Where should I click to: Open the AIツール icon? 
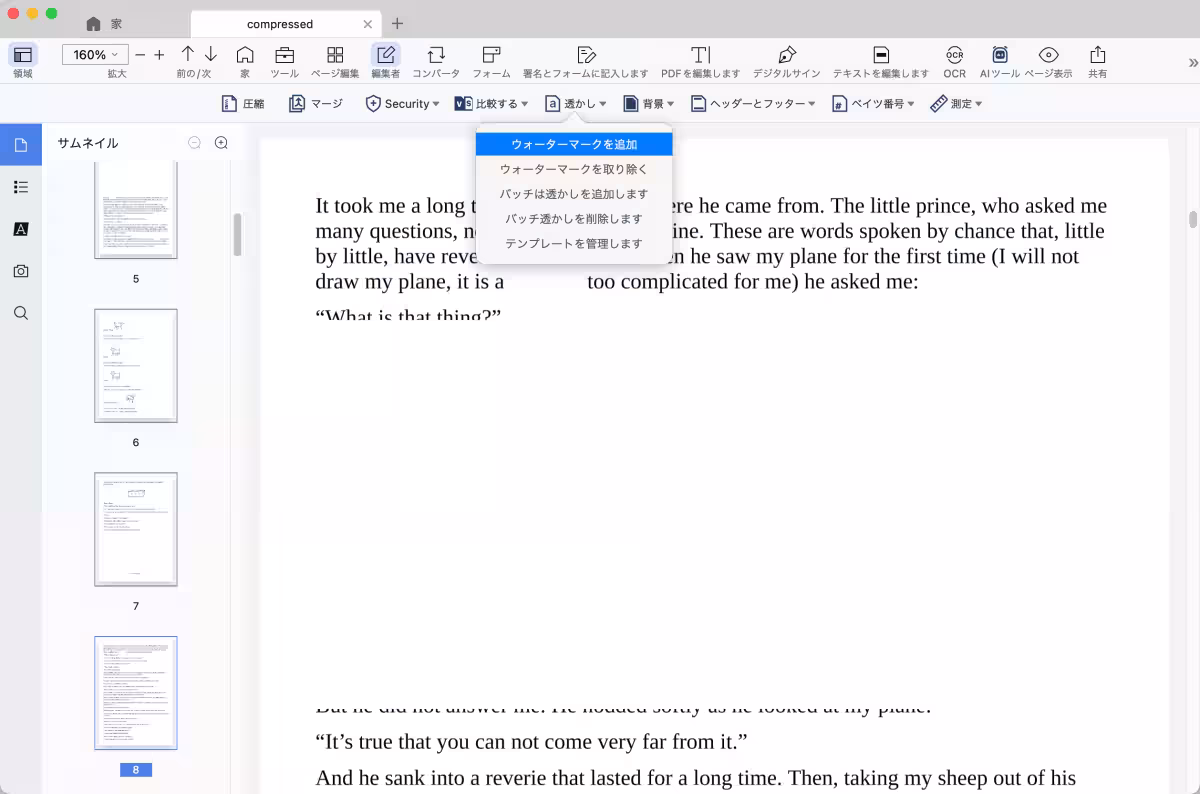[999, 55]
